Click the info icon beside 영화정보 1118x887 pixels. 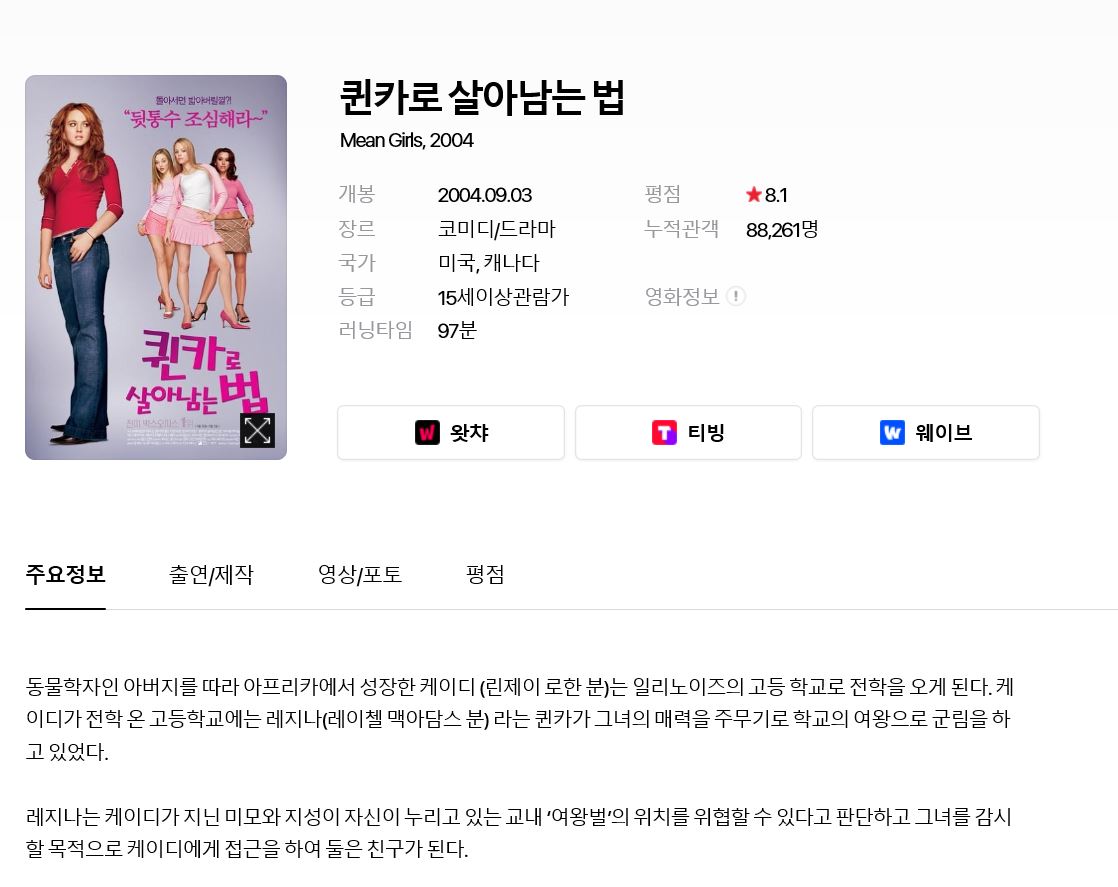pos(736,296)
